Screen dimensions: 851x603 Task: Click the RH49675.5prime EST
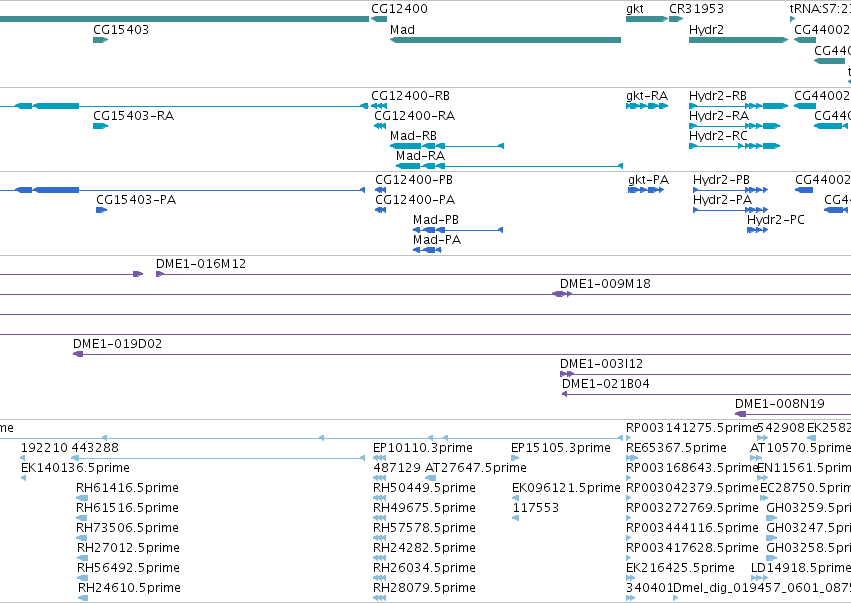point(379,518)
